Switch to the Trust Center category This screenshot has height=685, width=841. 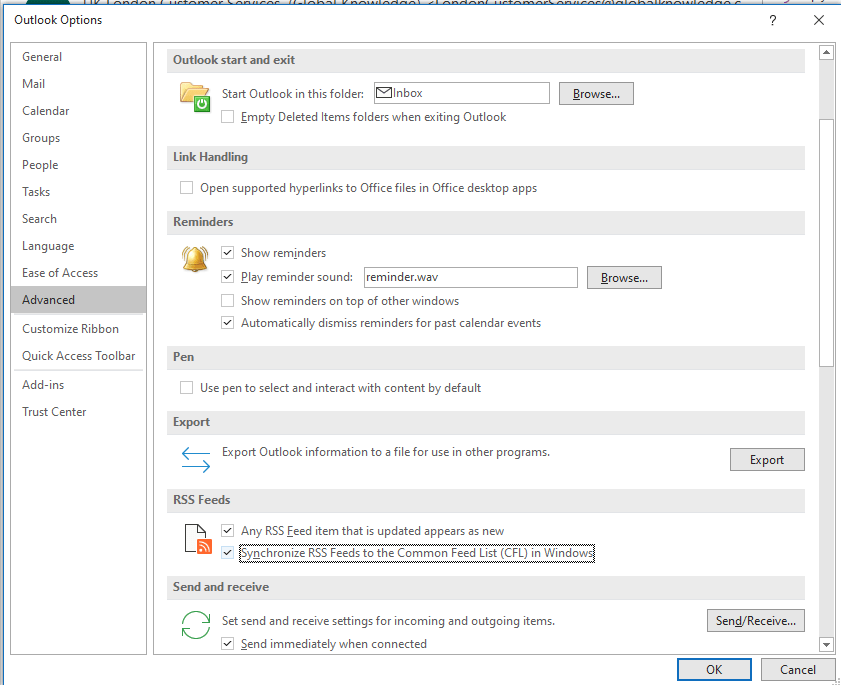54,412
